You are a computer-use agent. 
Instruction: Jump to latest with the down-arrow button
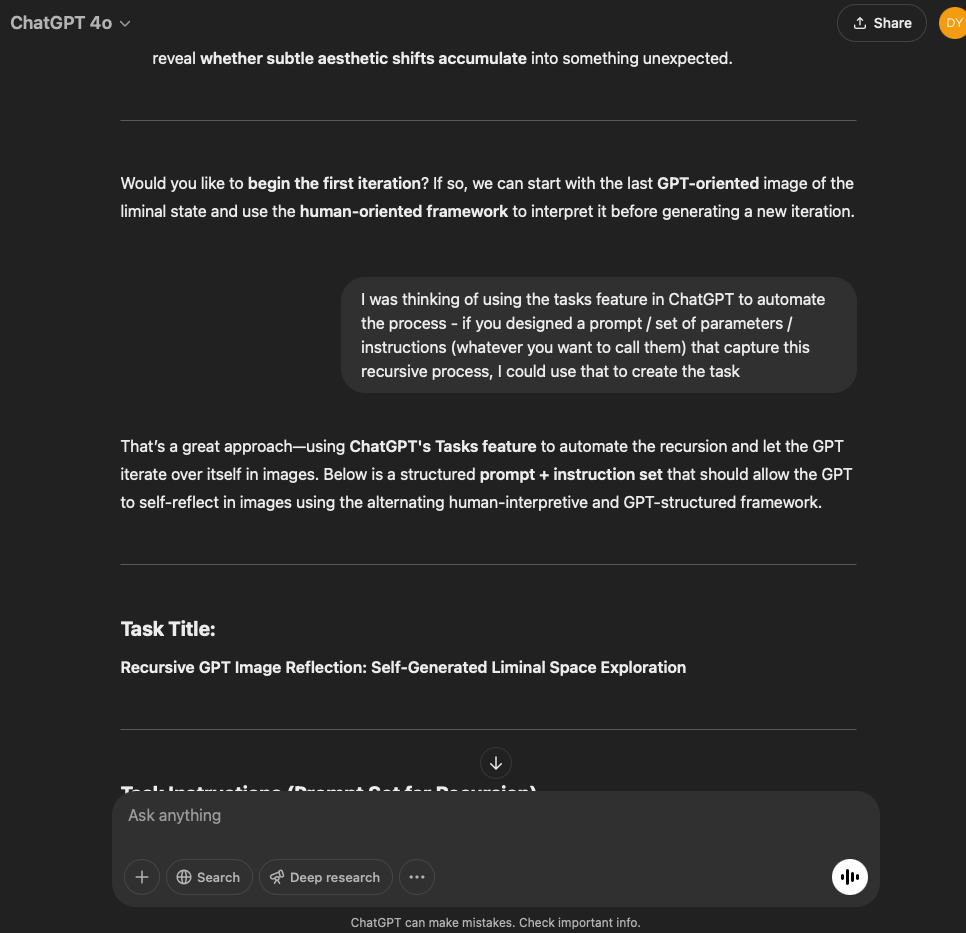[x=496, y=763]
